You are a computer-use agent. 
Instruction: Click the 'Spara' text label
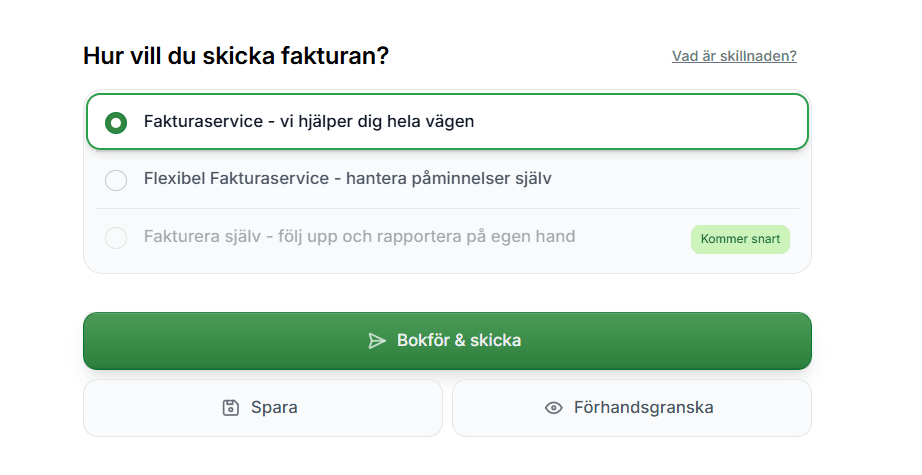(274, 408)
